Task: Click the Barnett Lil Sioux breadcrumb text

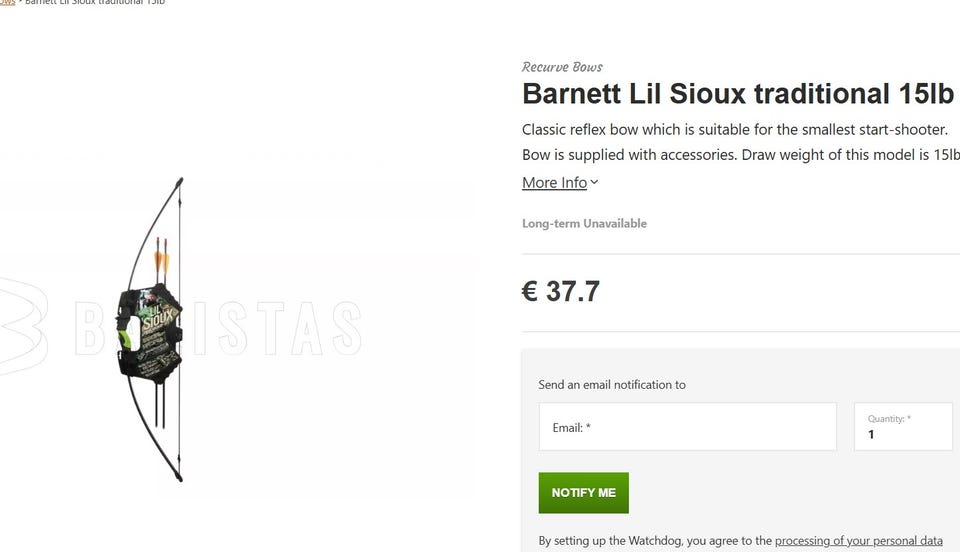Action: (95, 3)
